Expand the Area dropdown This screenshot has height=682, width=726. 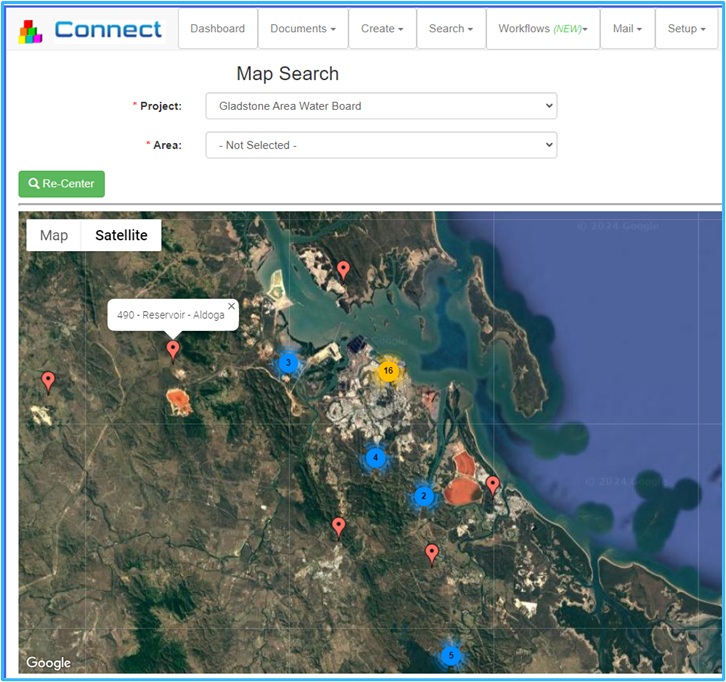(381, 145)
